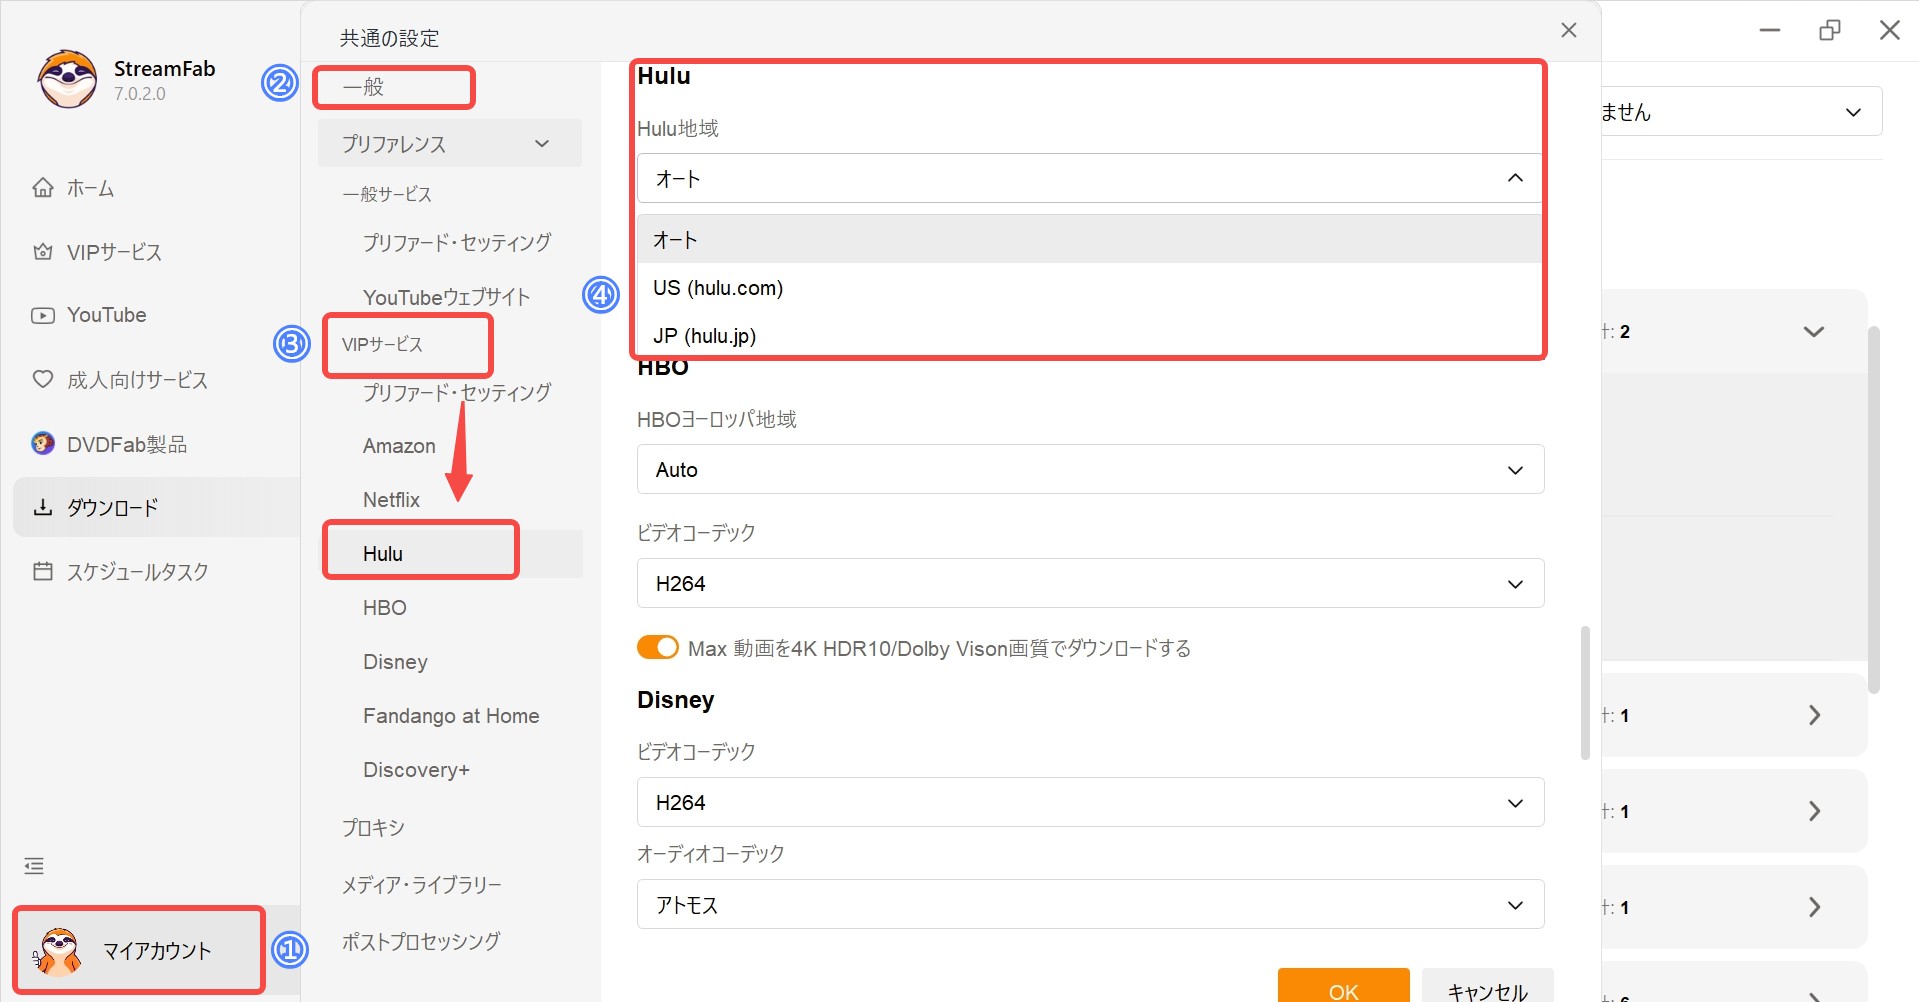Image resolution: width=1919 pixels, height=1002 pixels.
Task: Go to スケジュールタスク in main sidebar
Action: [137, 571]
